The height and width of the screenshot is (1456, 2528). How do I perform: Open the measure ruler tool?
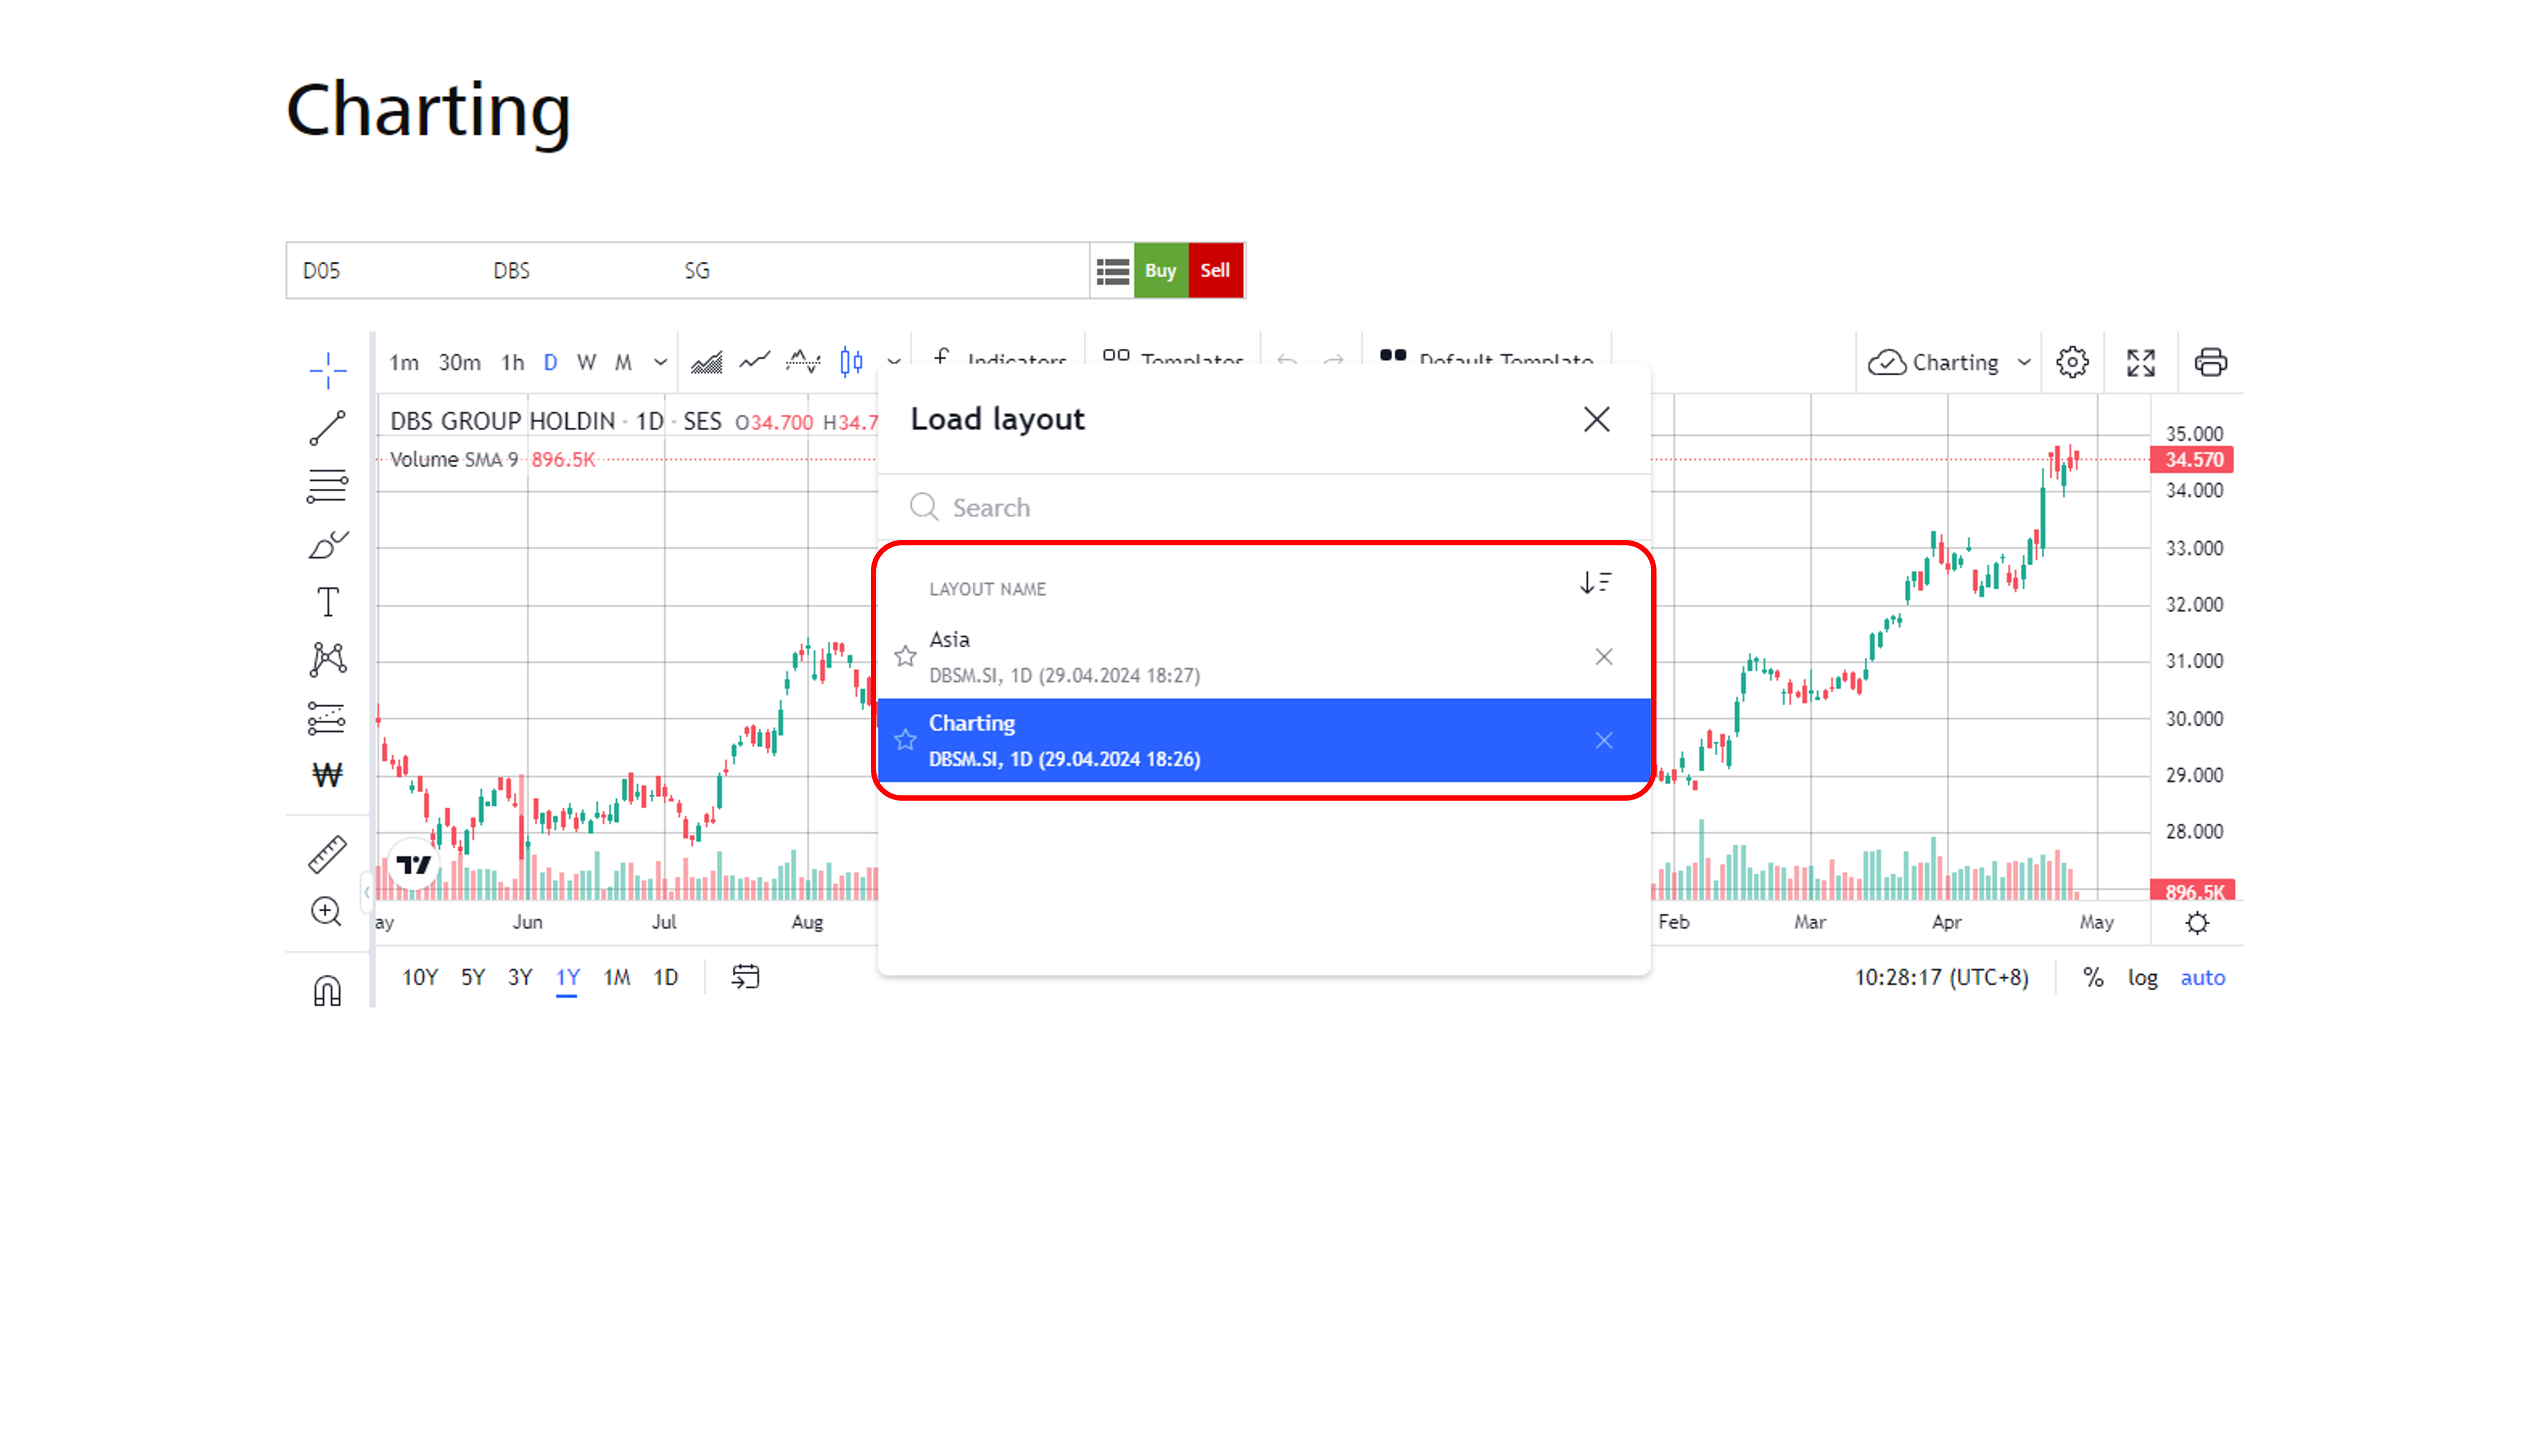point(327,855)
